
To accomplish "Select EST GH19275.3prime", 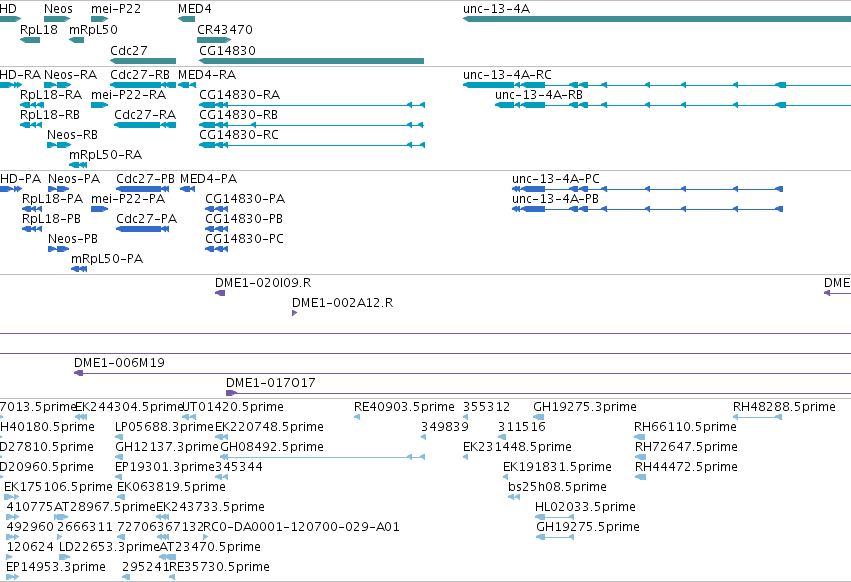I will [x=539, y=417].
